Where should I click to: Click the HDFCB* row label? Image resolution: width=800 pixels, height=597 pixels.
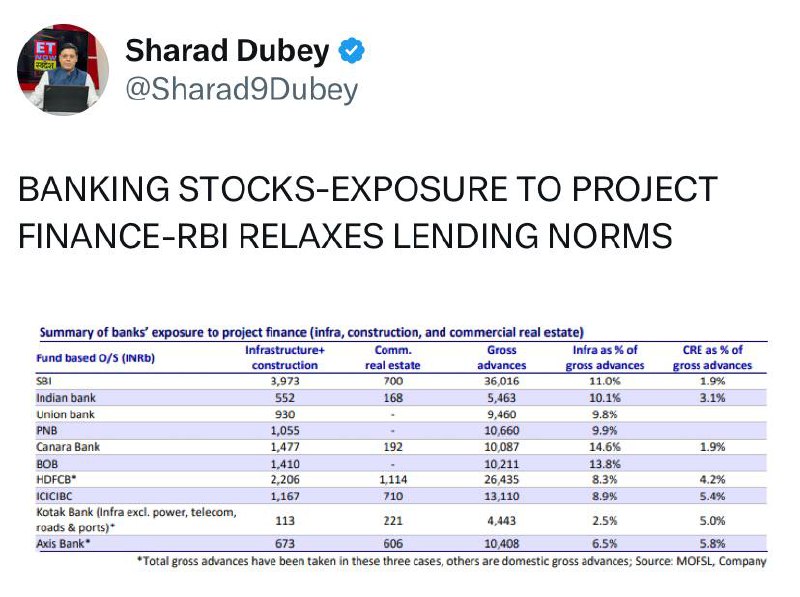click(x=56, y=480)
